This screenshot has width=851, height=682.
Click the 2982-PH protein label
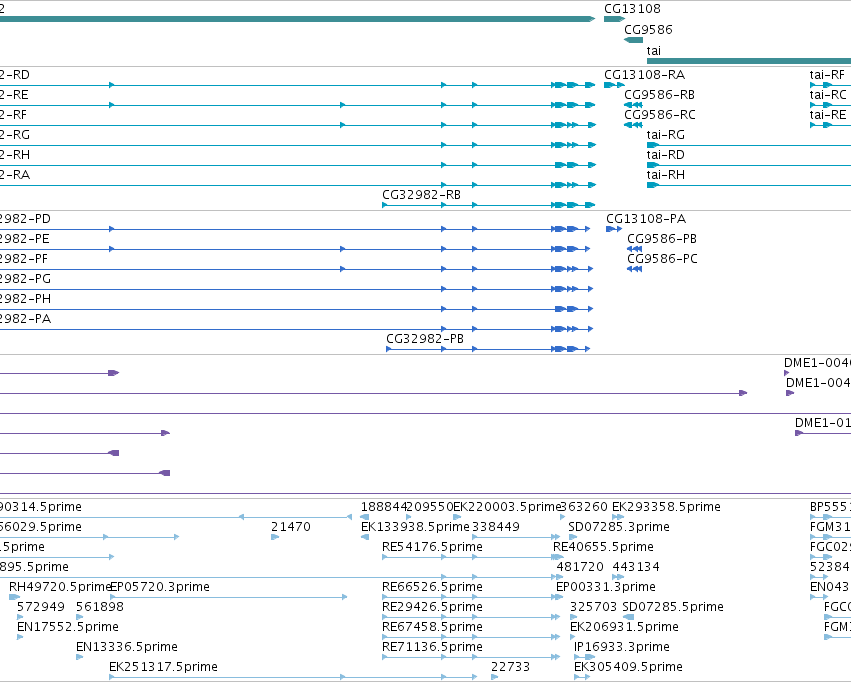(x=25, y=299)
